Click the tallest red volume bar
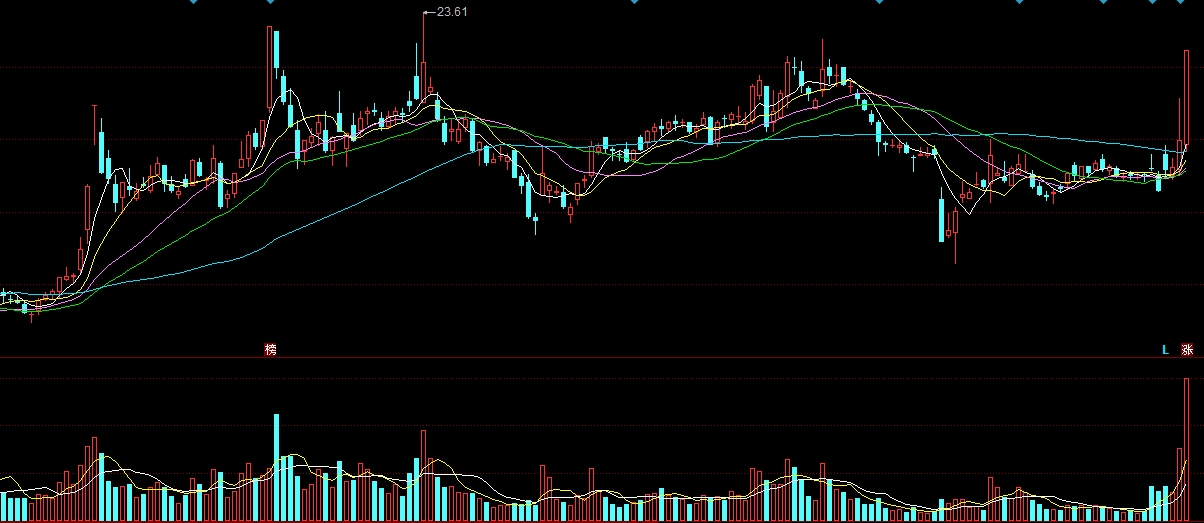 (1187, 450)
